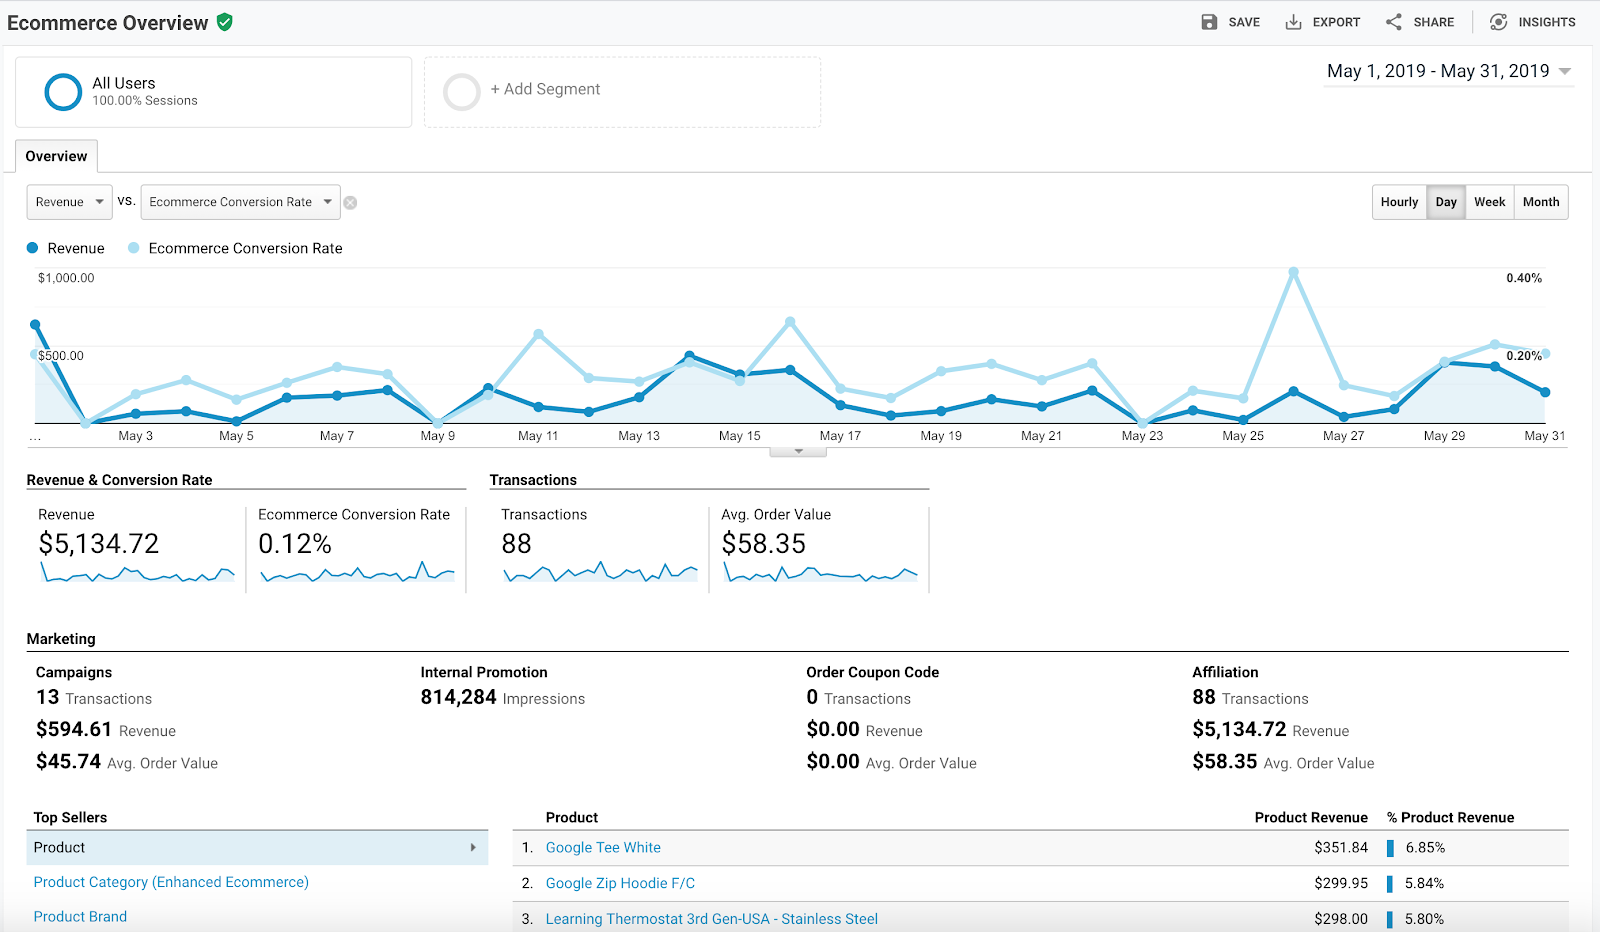Open the Google Tee White product link
Viewport: 1600px width, 932px height.
click(602, 847)
